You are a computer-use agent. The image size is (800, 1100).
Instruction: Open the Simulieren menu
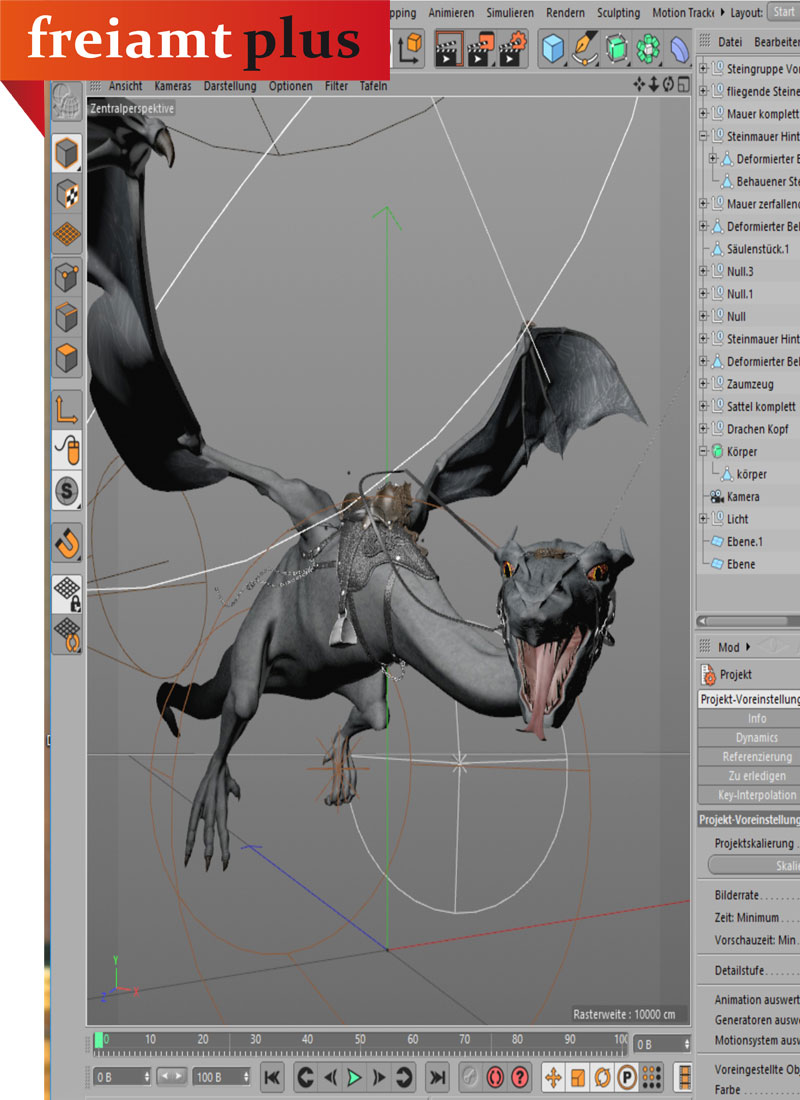510,13
